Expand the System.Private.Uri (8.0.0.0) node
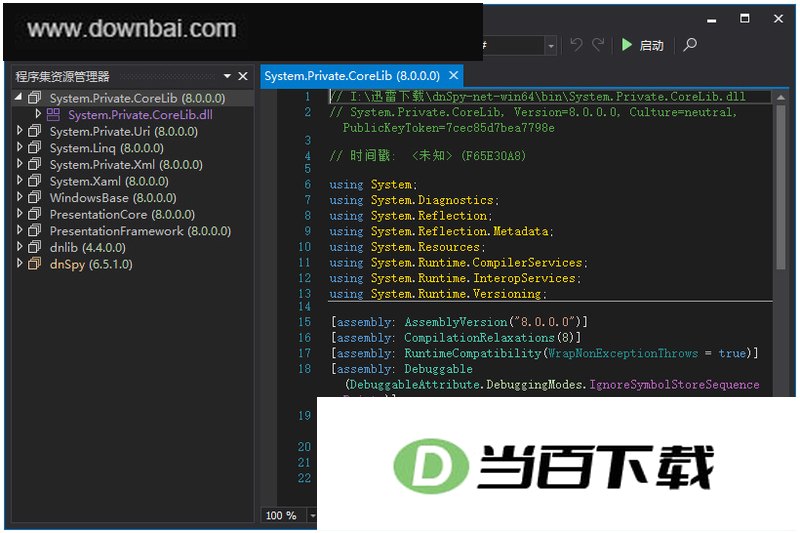The width and height of the screenshot is (800, 533). (19, 131)
